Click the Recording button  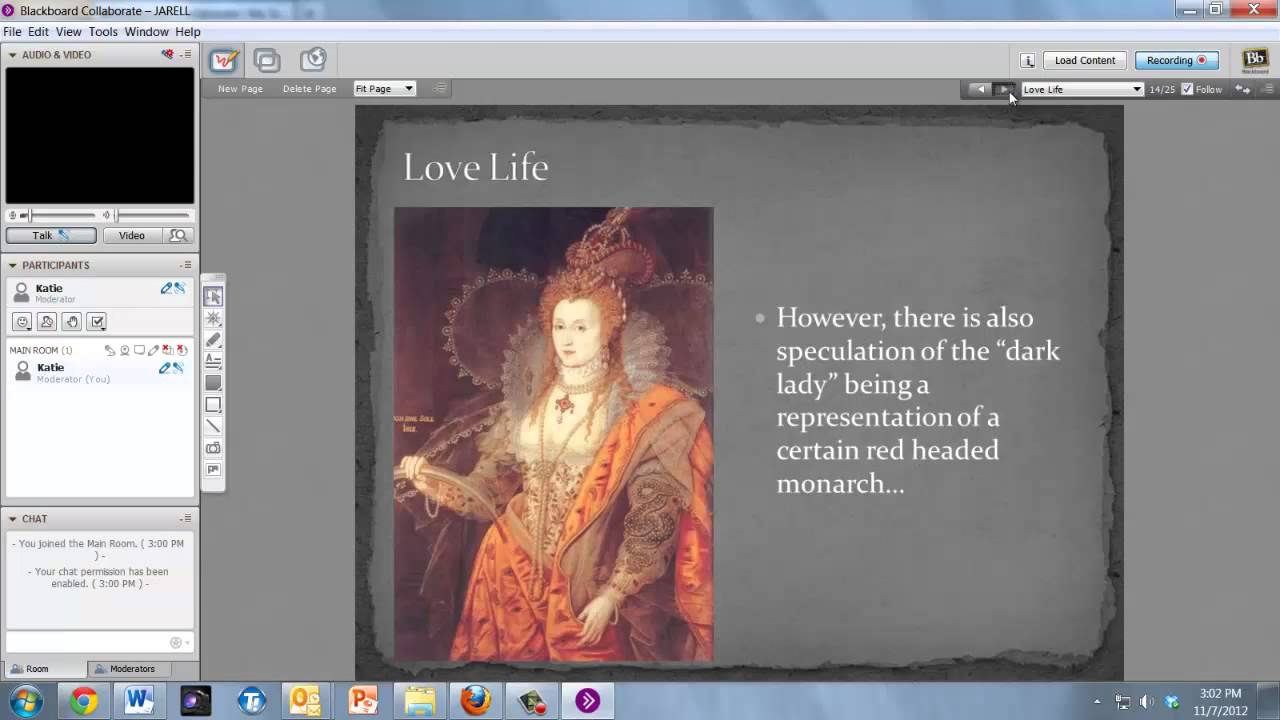tap(1177, 60)
